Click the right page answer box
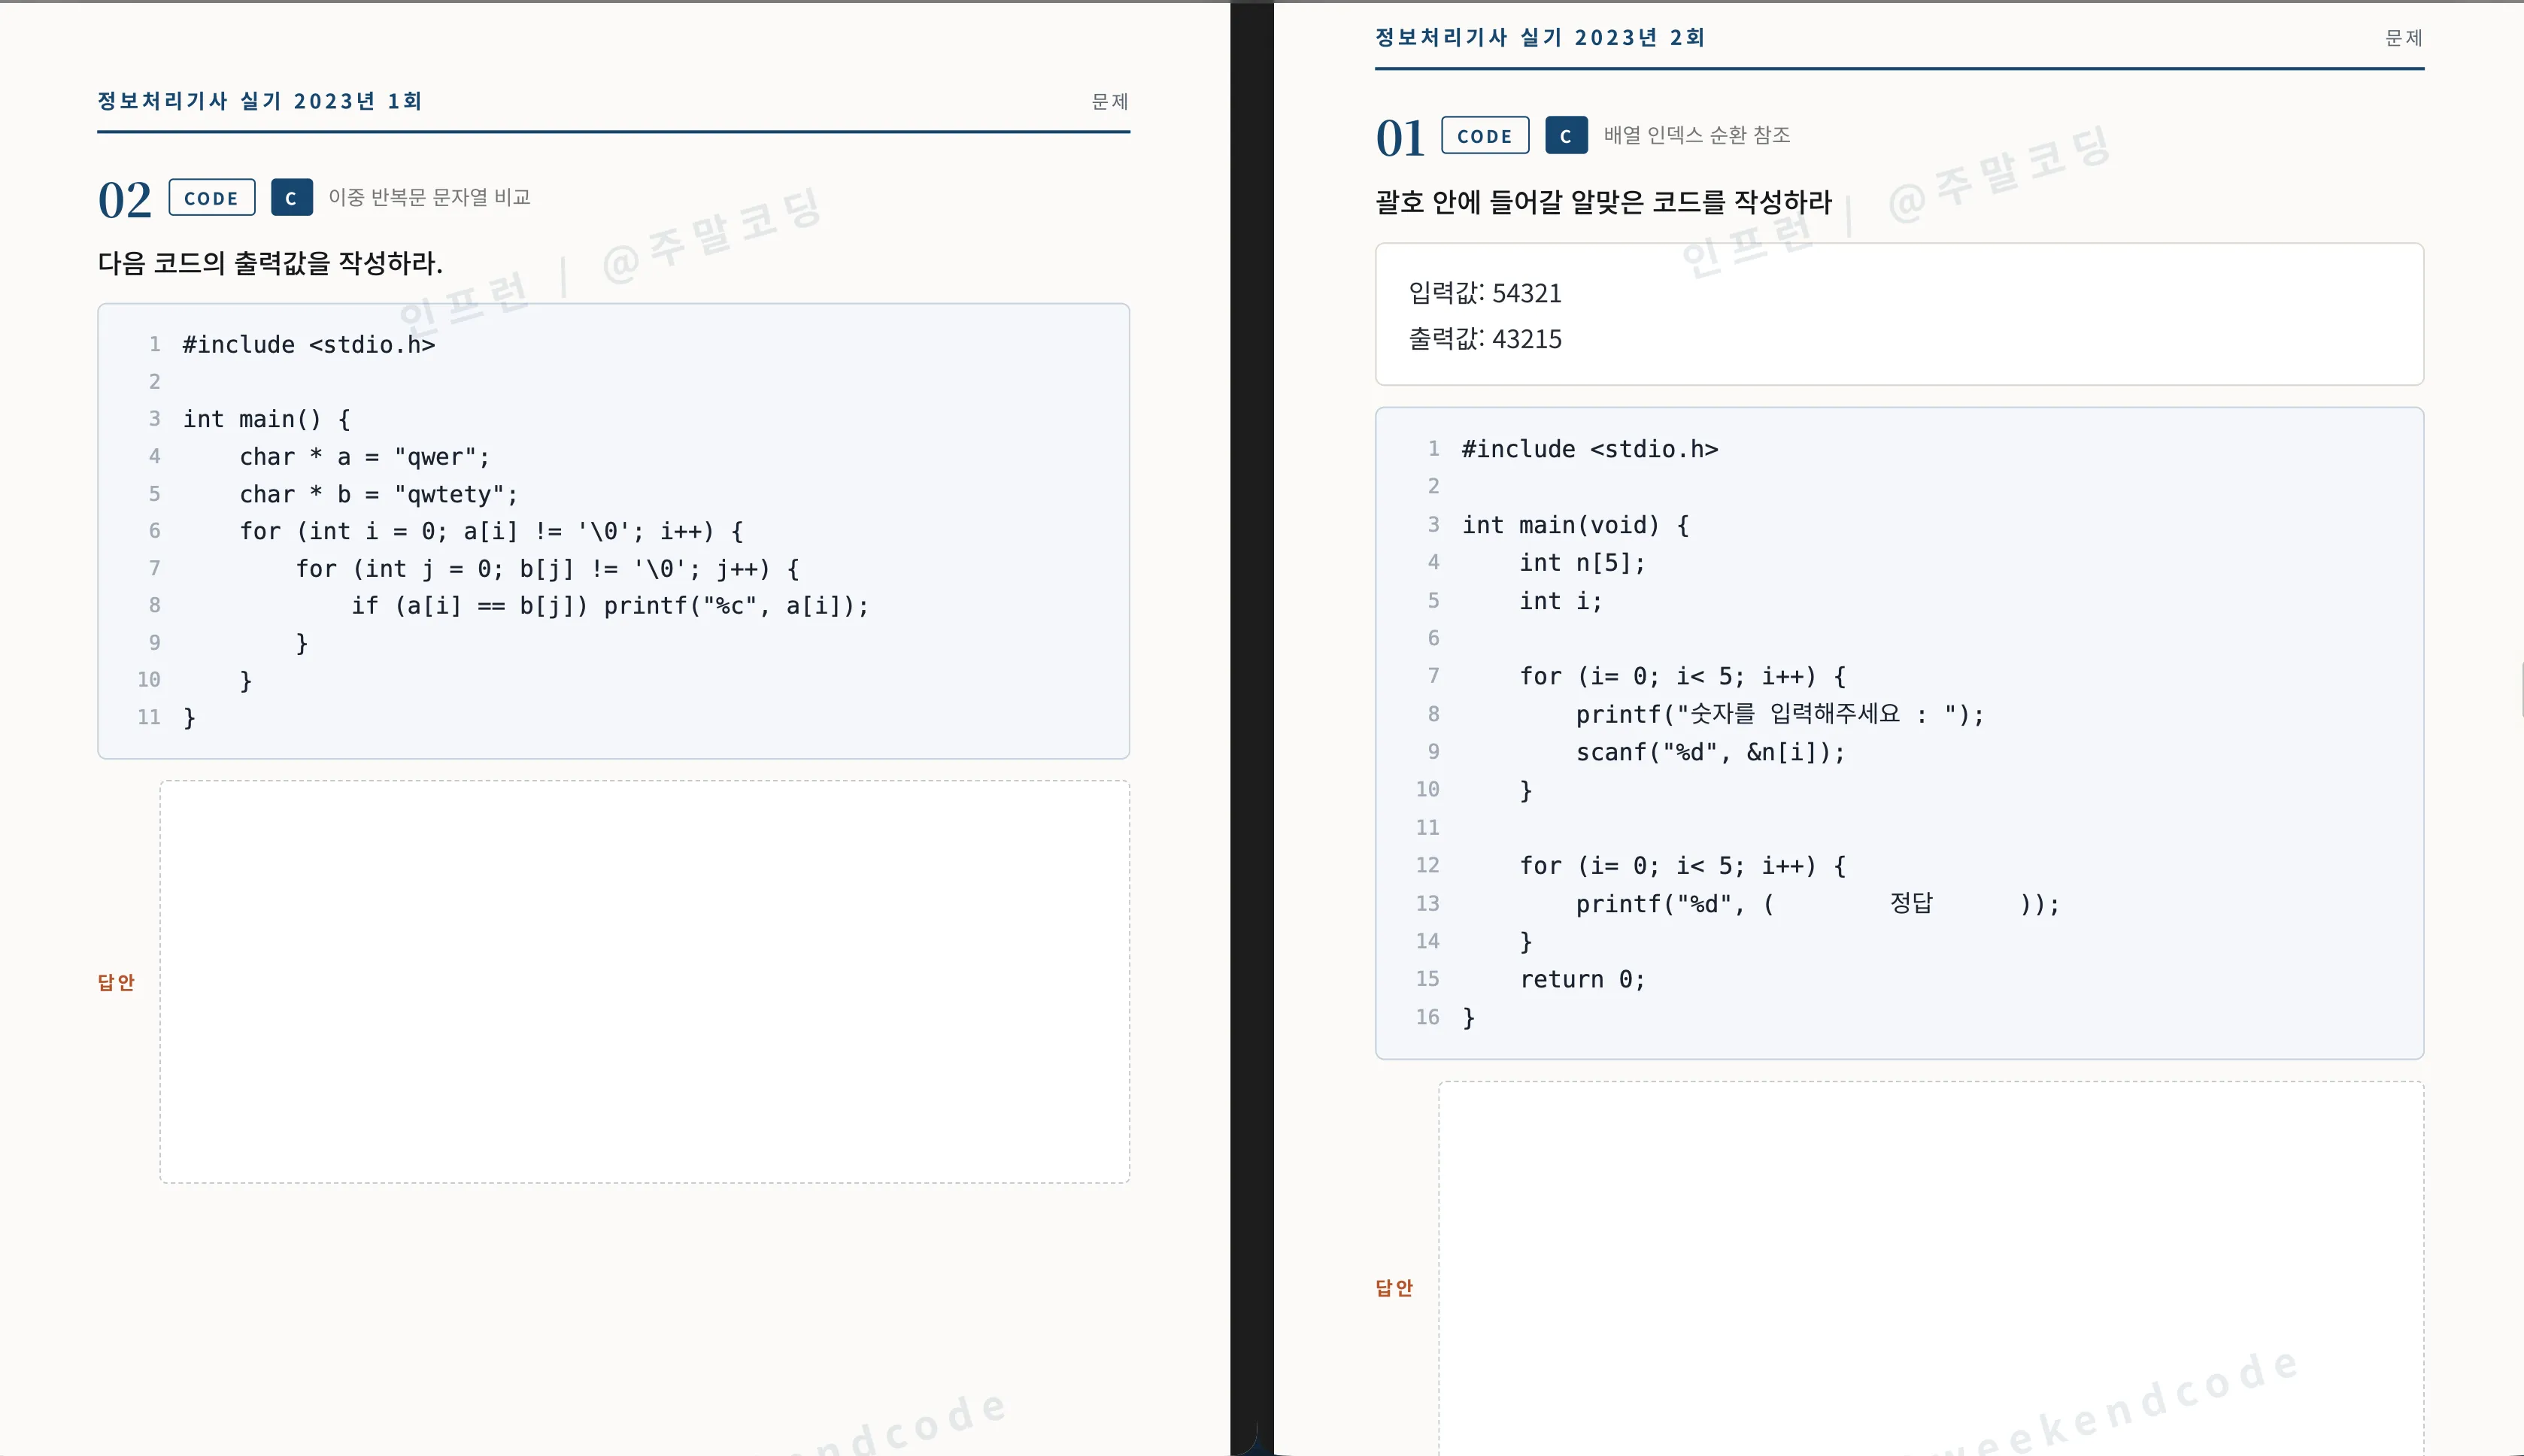 1931,1268
